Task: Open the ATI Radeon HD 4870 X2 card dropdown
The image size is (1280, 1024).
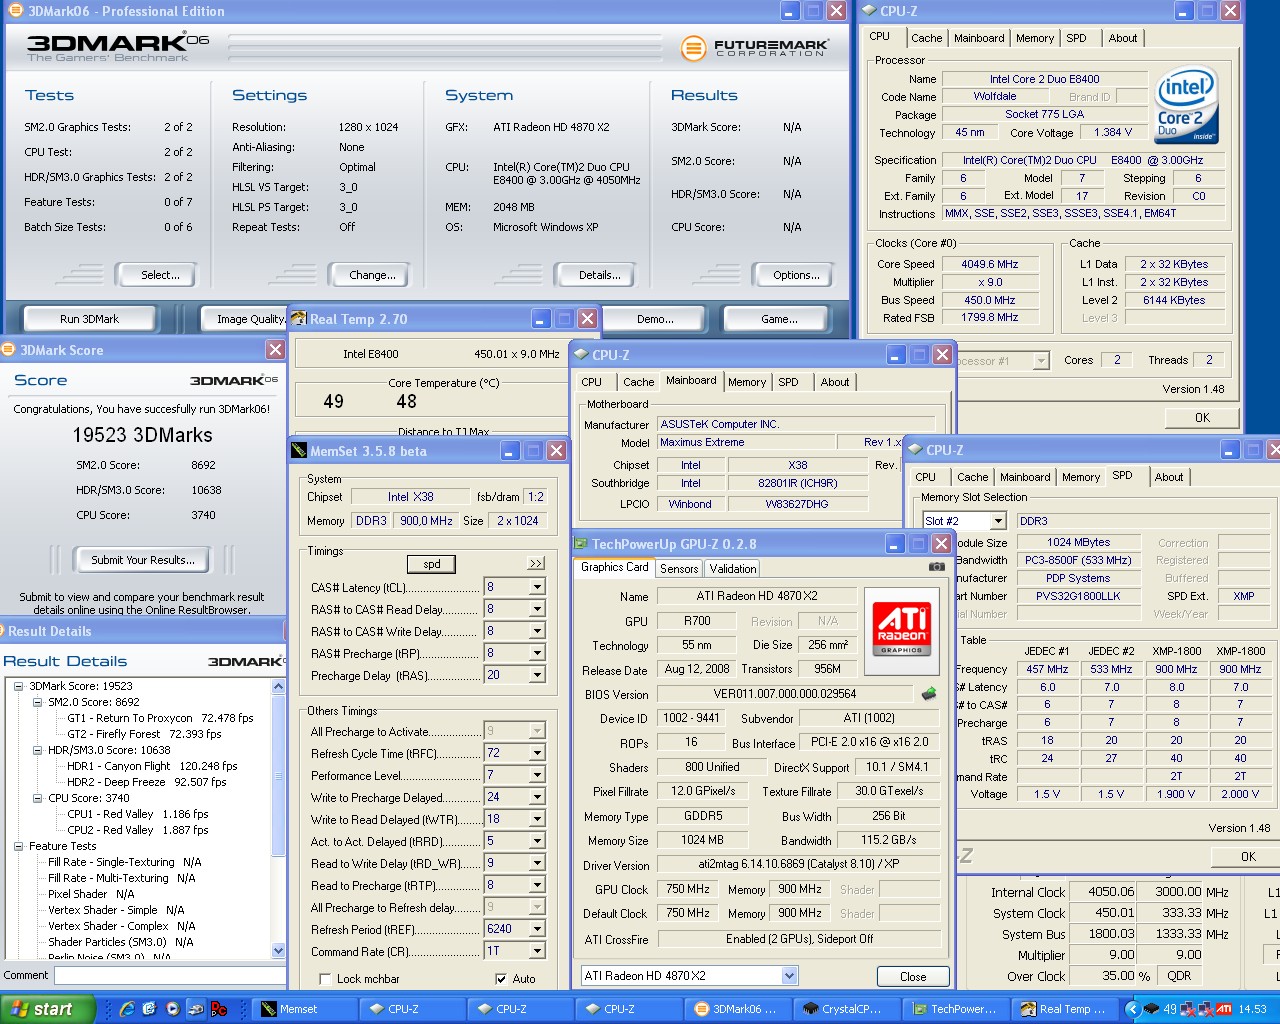Action: [x=789, y=976]
